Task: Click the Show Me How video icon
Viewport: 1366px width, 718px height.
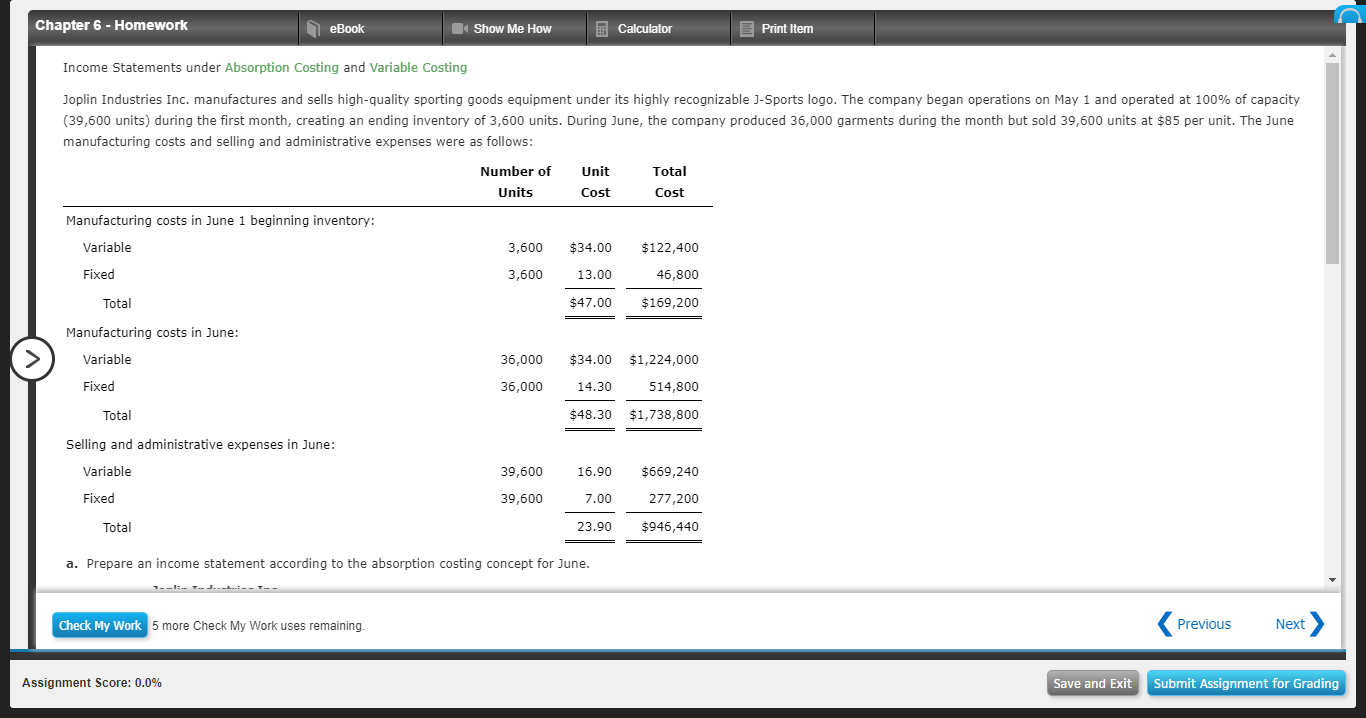Action: point(460,29)
